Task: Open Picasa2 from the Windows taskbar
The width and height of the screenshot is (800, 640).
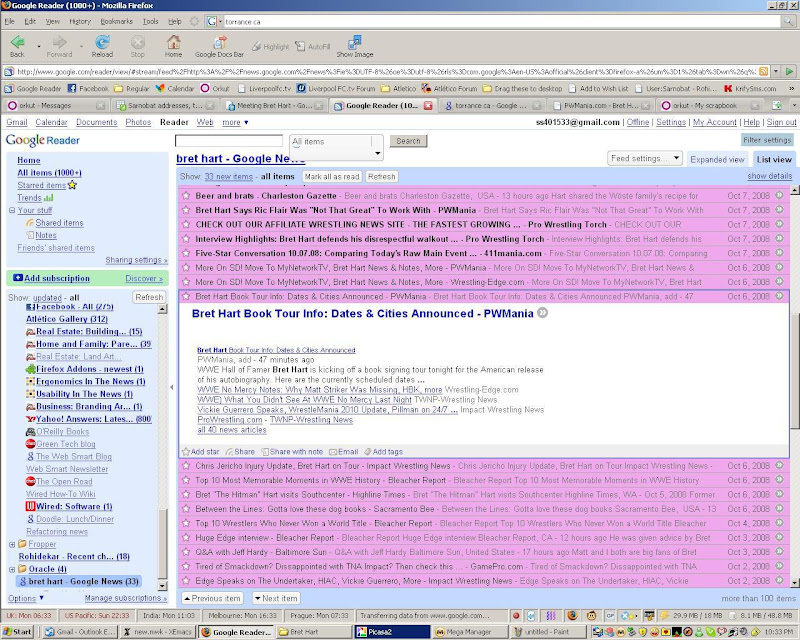Action: [392, 632]
